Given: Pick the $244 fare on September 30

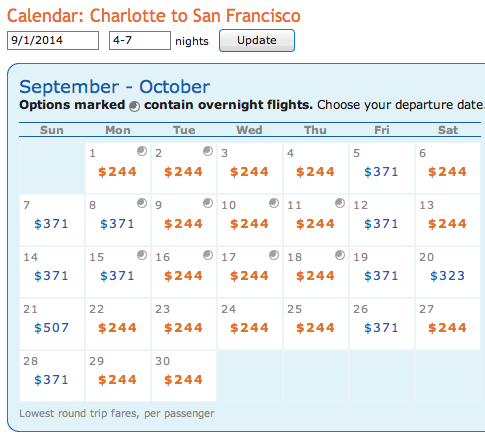Looking at the screenshot, I should point(183,380).
